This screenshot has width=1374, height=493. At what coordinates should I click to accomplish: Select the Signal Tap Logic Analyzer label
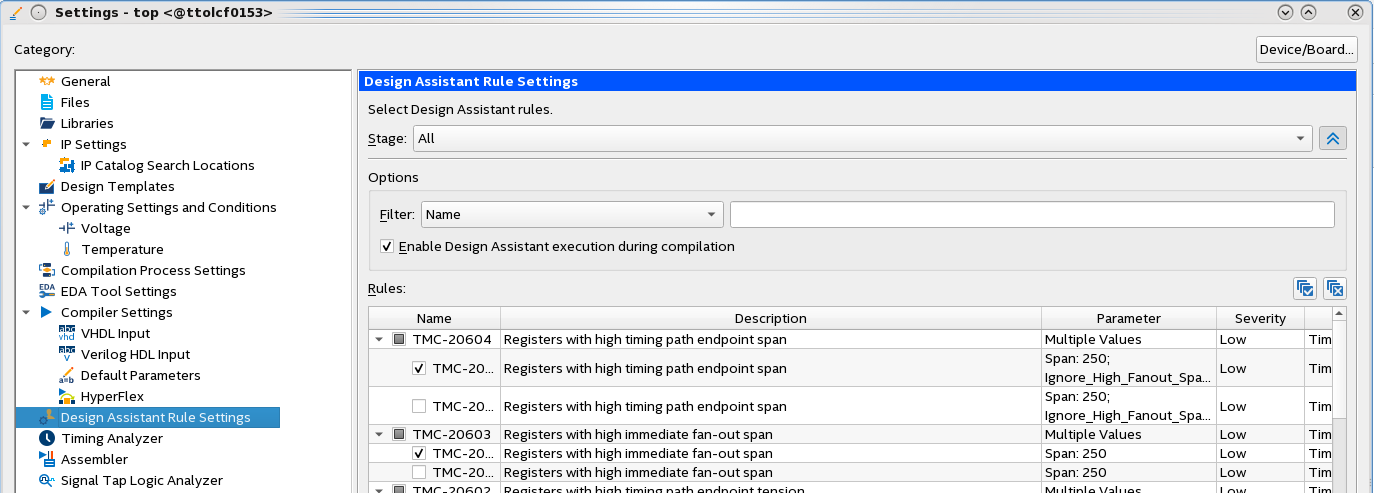click(142, 480)
